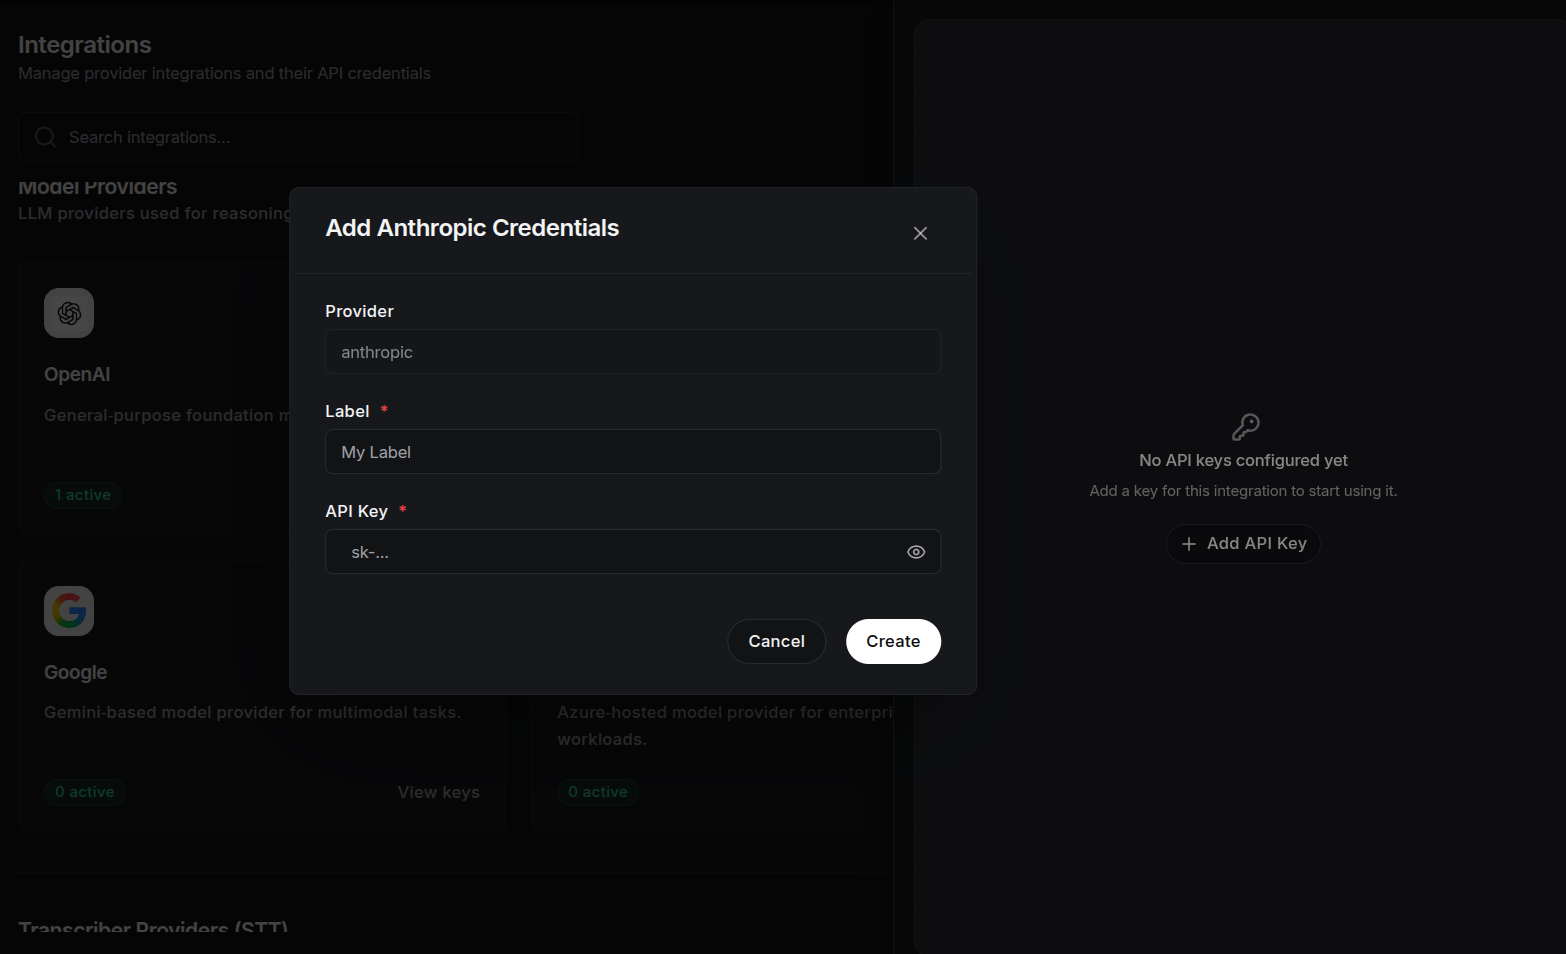
Task: Click the 'Manage provider integrations' subtitle
Action: 224,73
